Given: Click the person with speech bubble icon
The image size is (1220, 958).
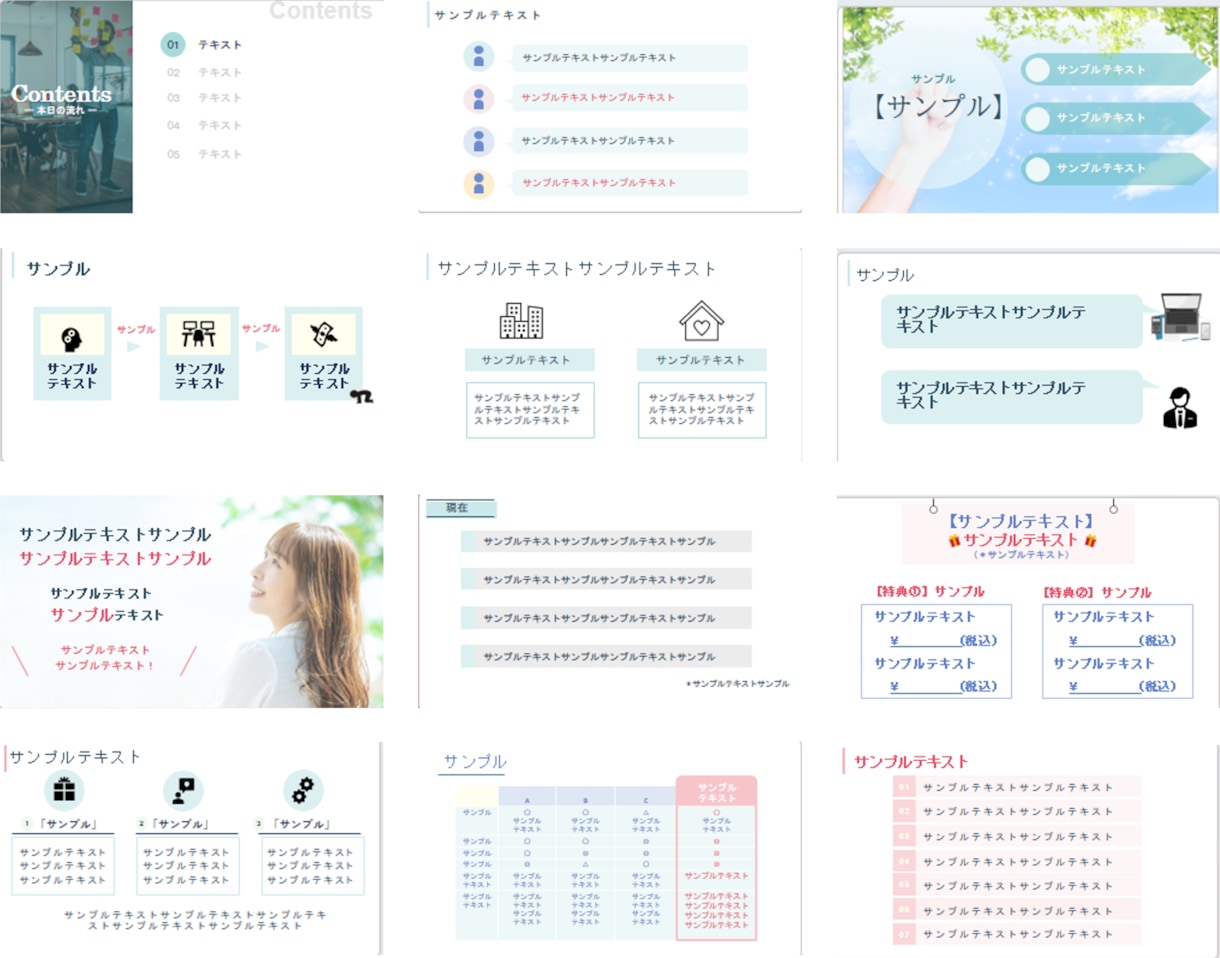Looking at the screenshot, I should coord(183,791).
